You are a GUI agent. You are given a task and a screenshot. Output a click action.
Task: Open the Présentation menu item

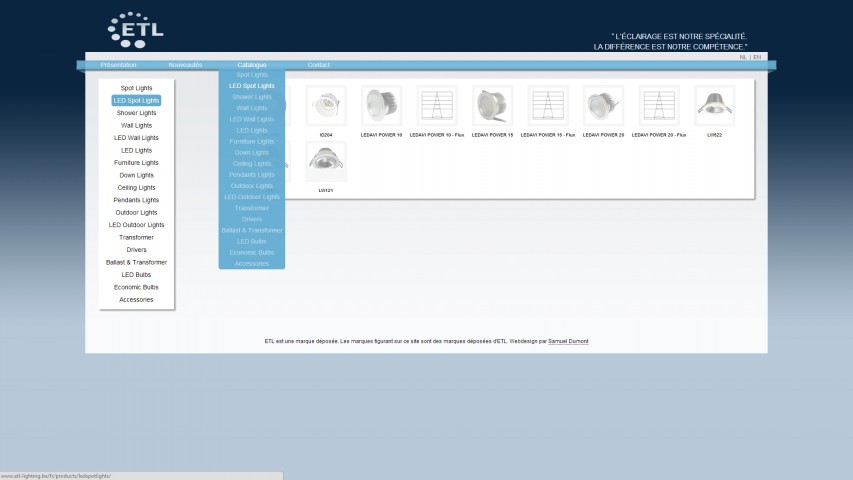[x=118, y=65]
